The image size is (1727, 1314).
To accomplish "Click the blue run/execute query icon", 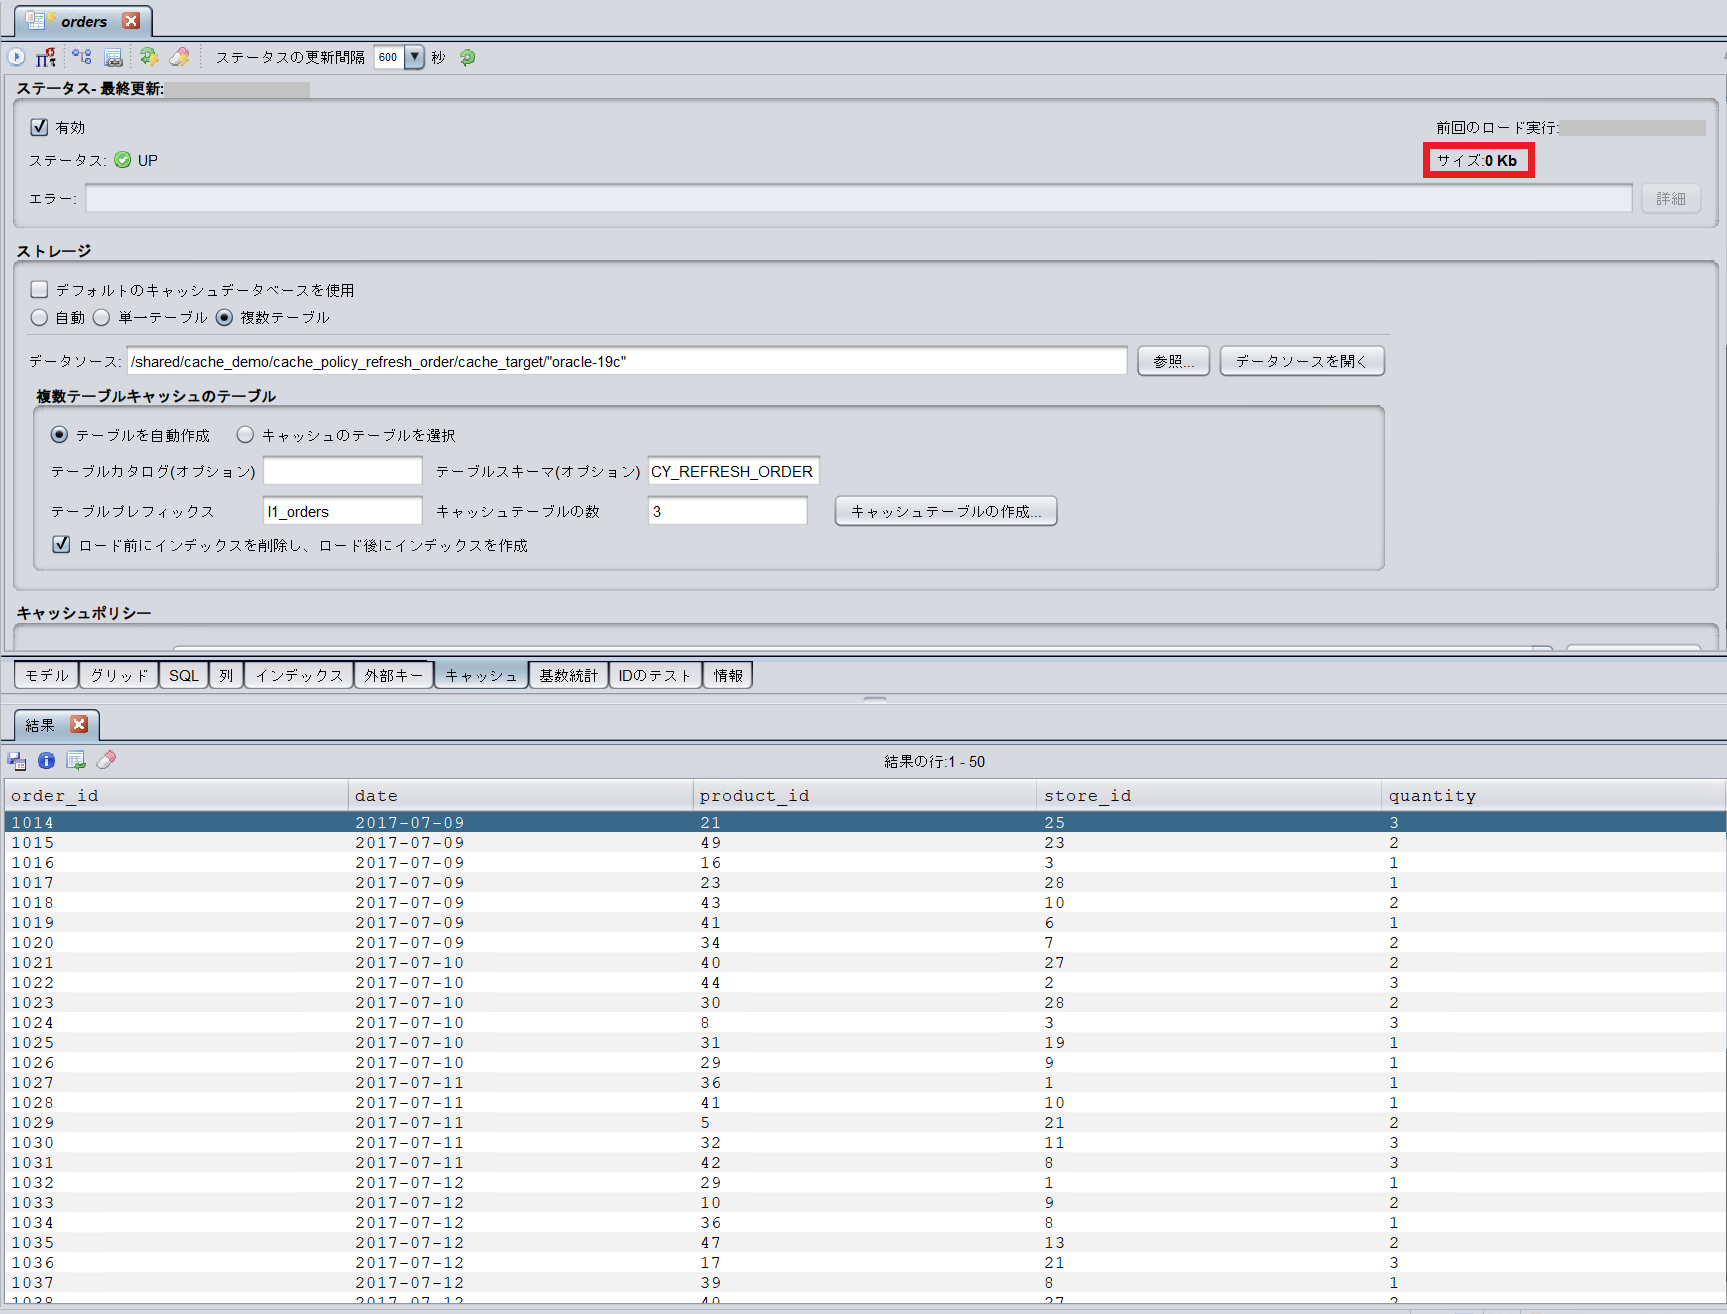I will click(x=17, y=57).
